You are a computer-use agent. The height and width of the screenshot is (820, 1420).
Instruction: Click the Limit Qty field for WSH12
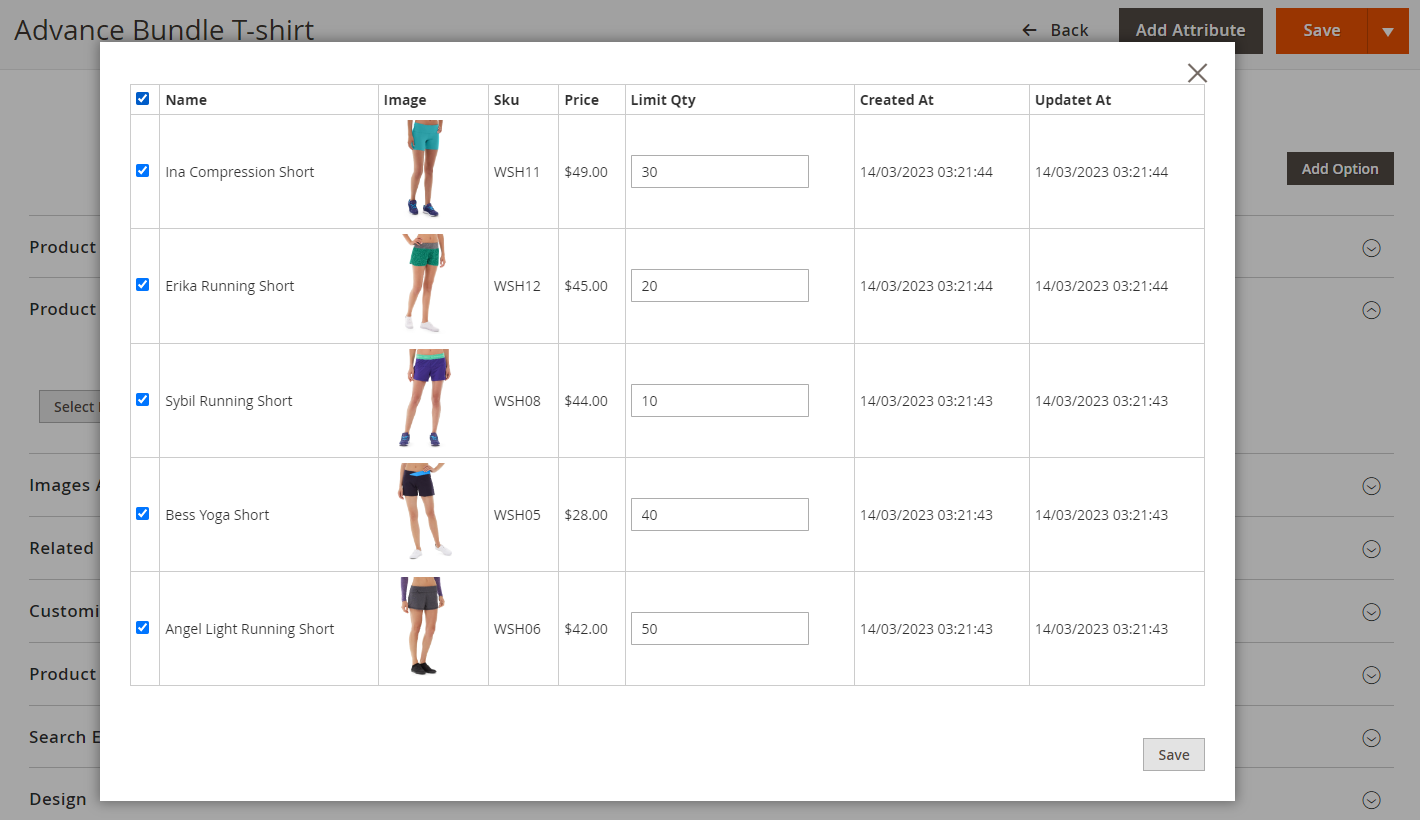point(719,286)
